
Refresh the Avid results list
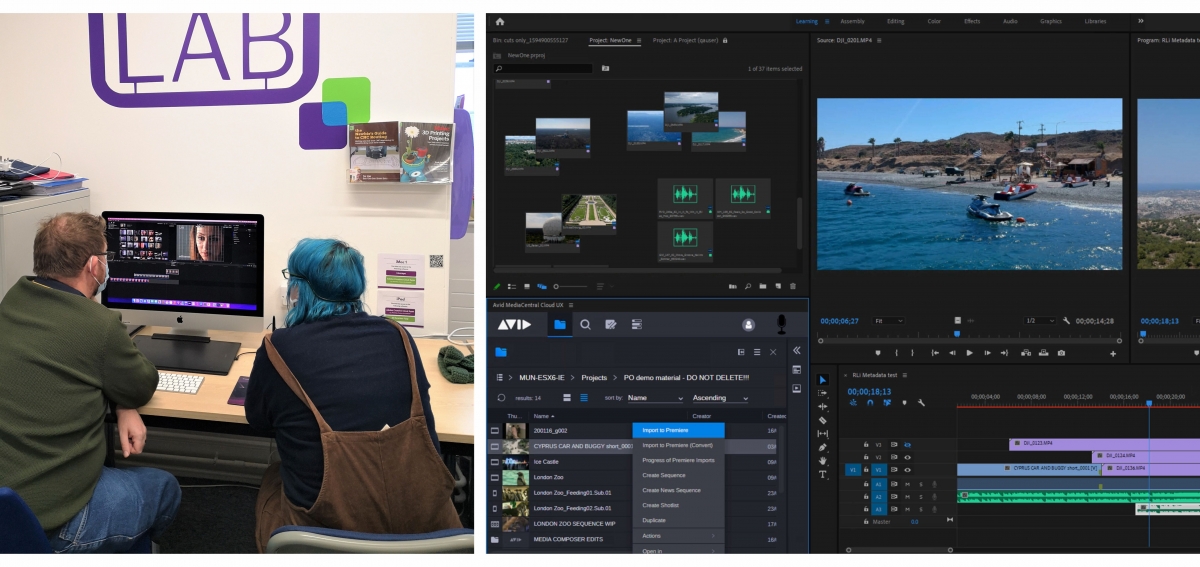pyautogui.click(x=501, y=398)
